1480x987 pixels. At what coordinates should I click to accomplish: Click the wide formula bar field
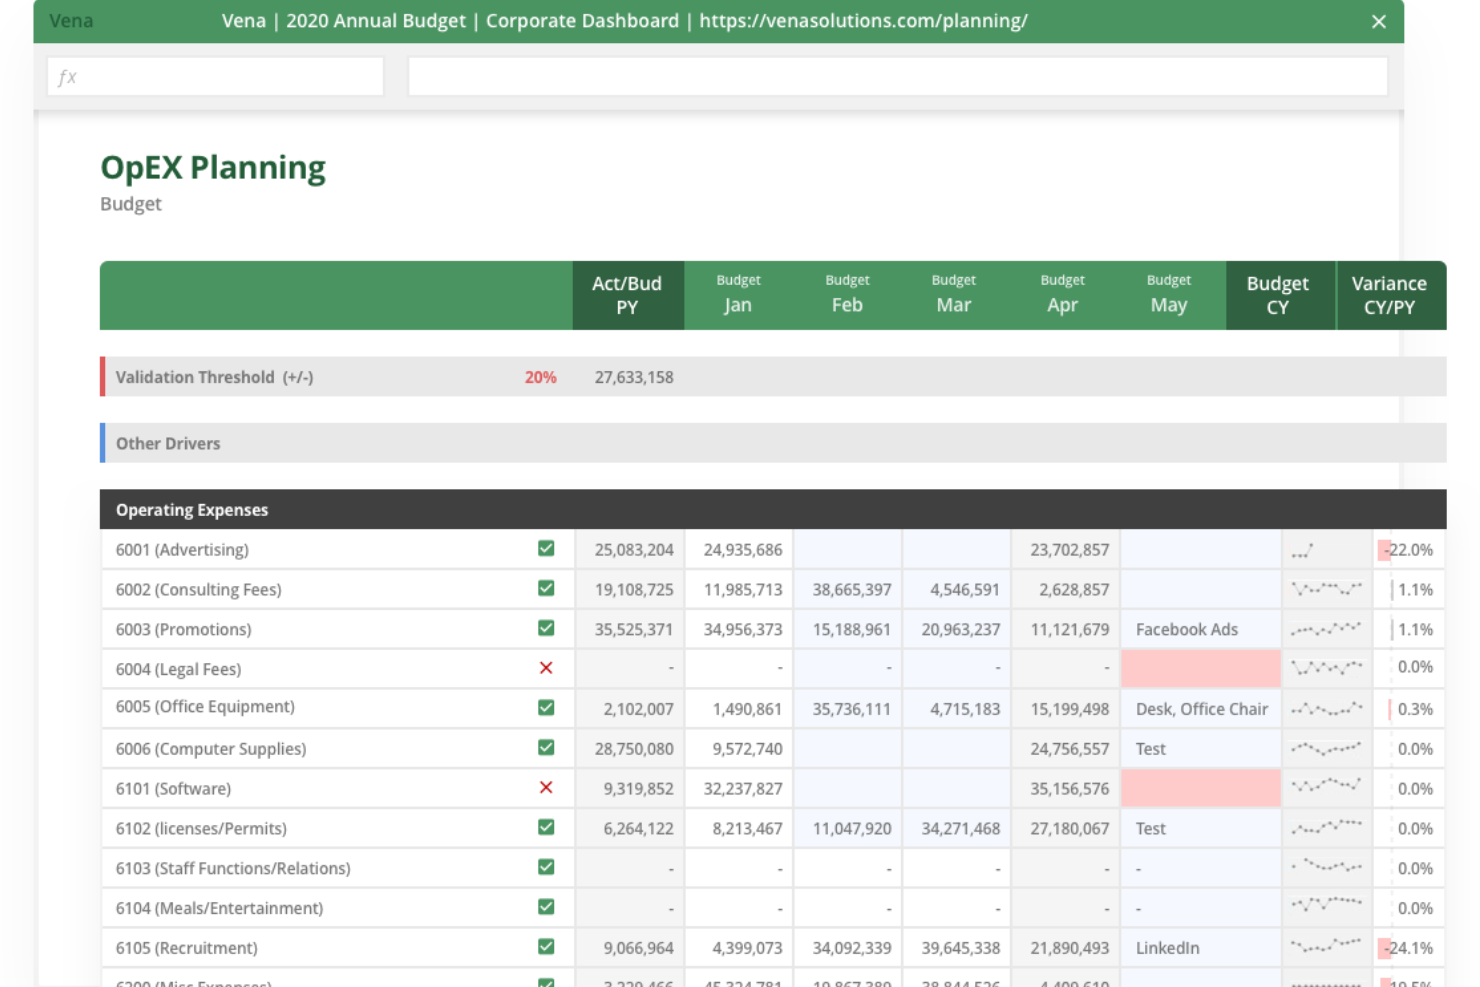coord(897,76)
